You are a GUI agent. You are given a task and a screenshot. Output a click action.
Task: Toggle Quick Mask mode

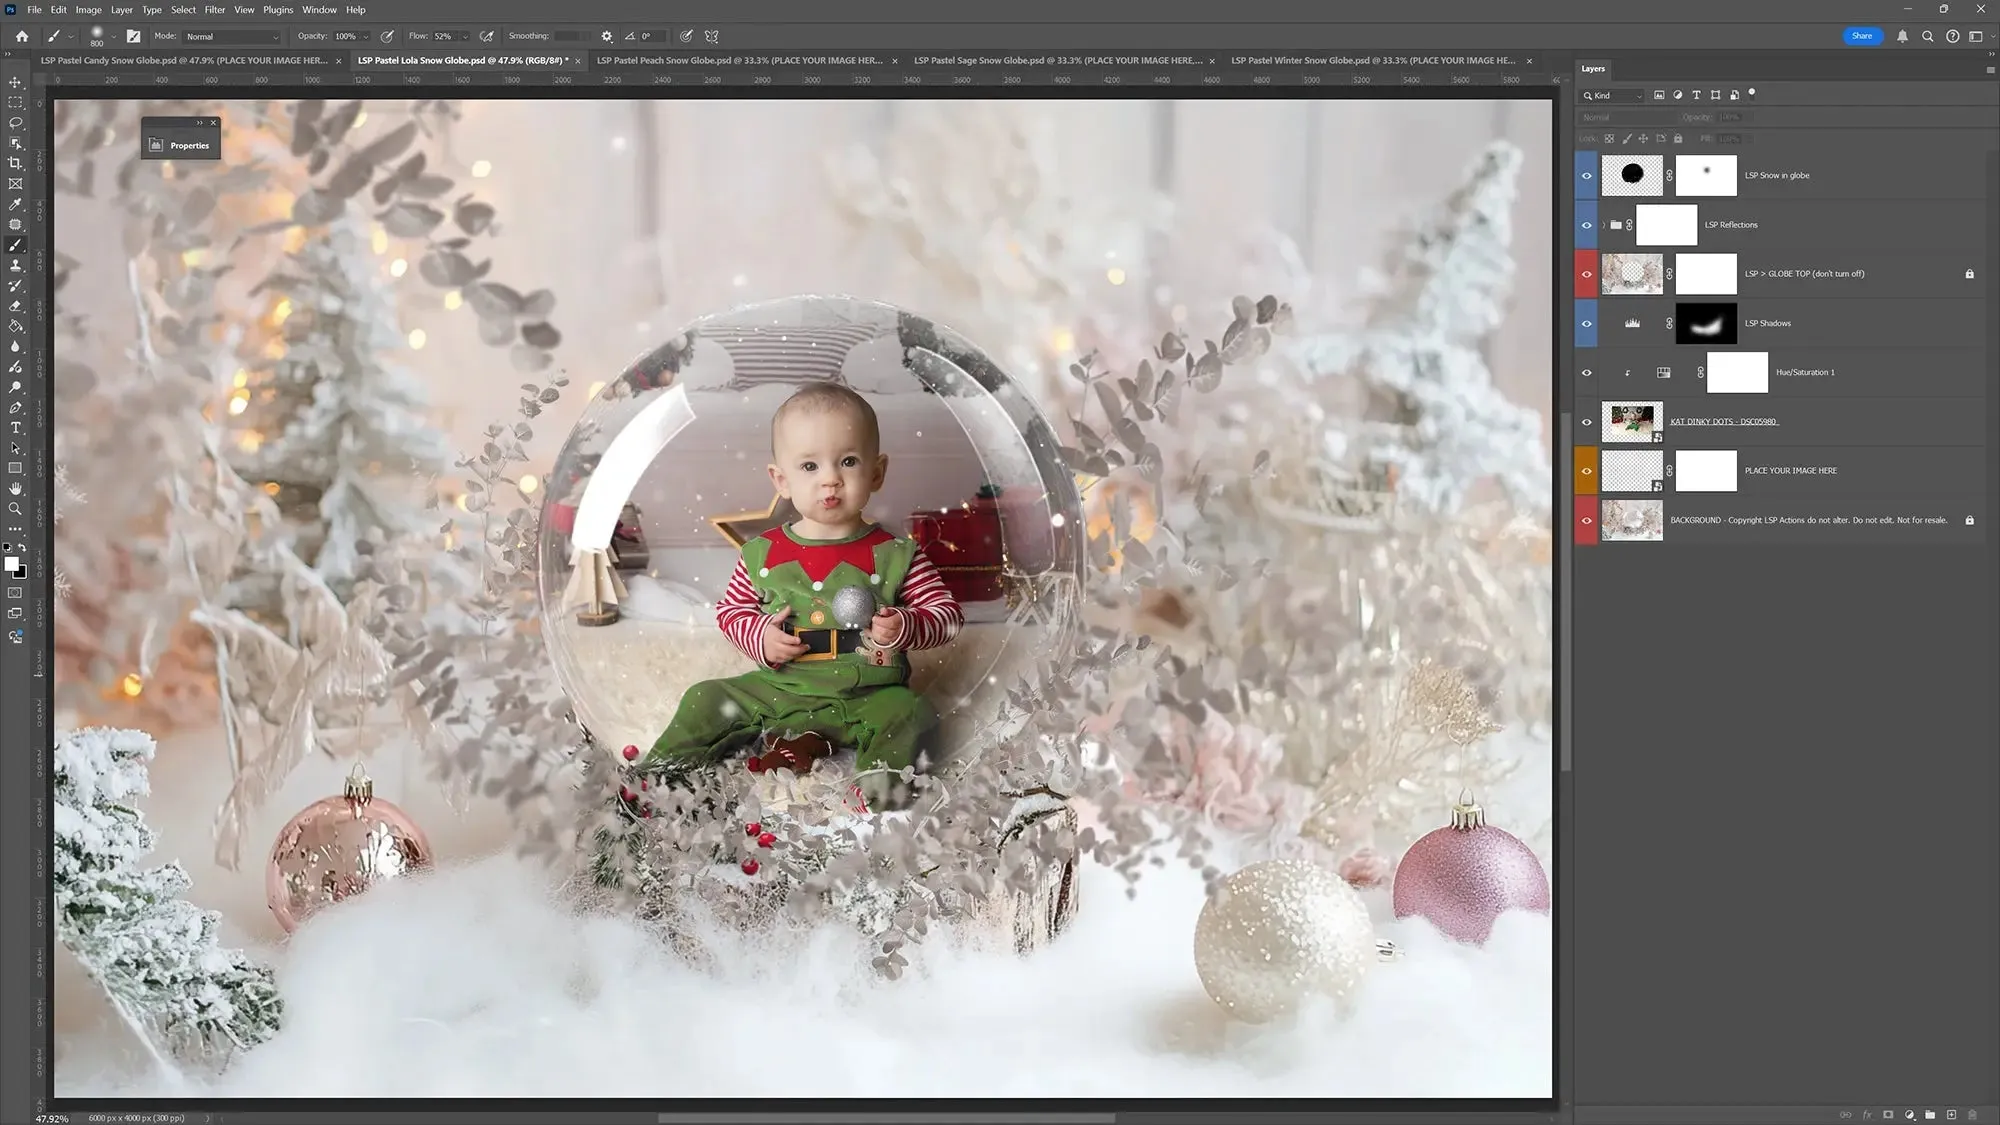tap(15, 593)
